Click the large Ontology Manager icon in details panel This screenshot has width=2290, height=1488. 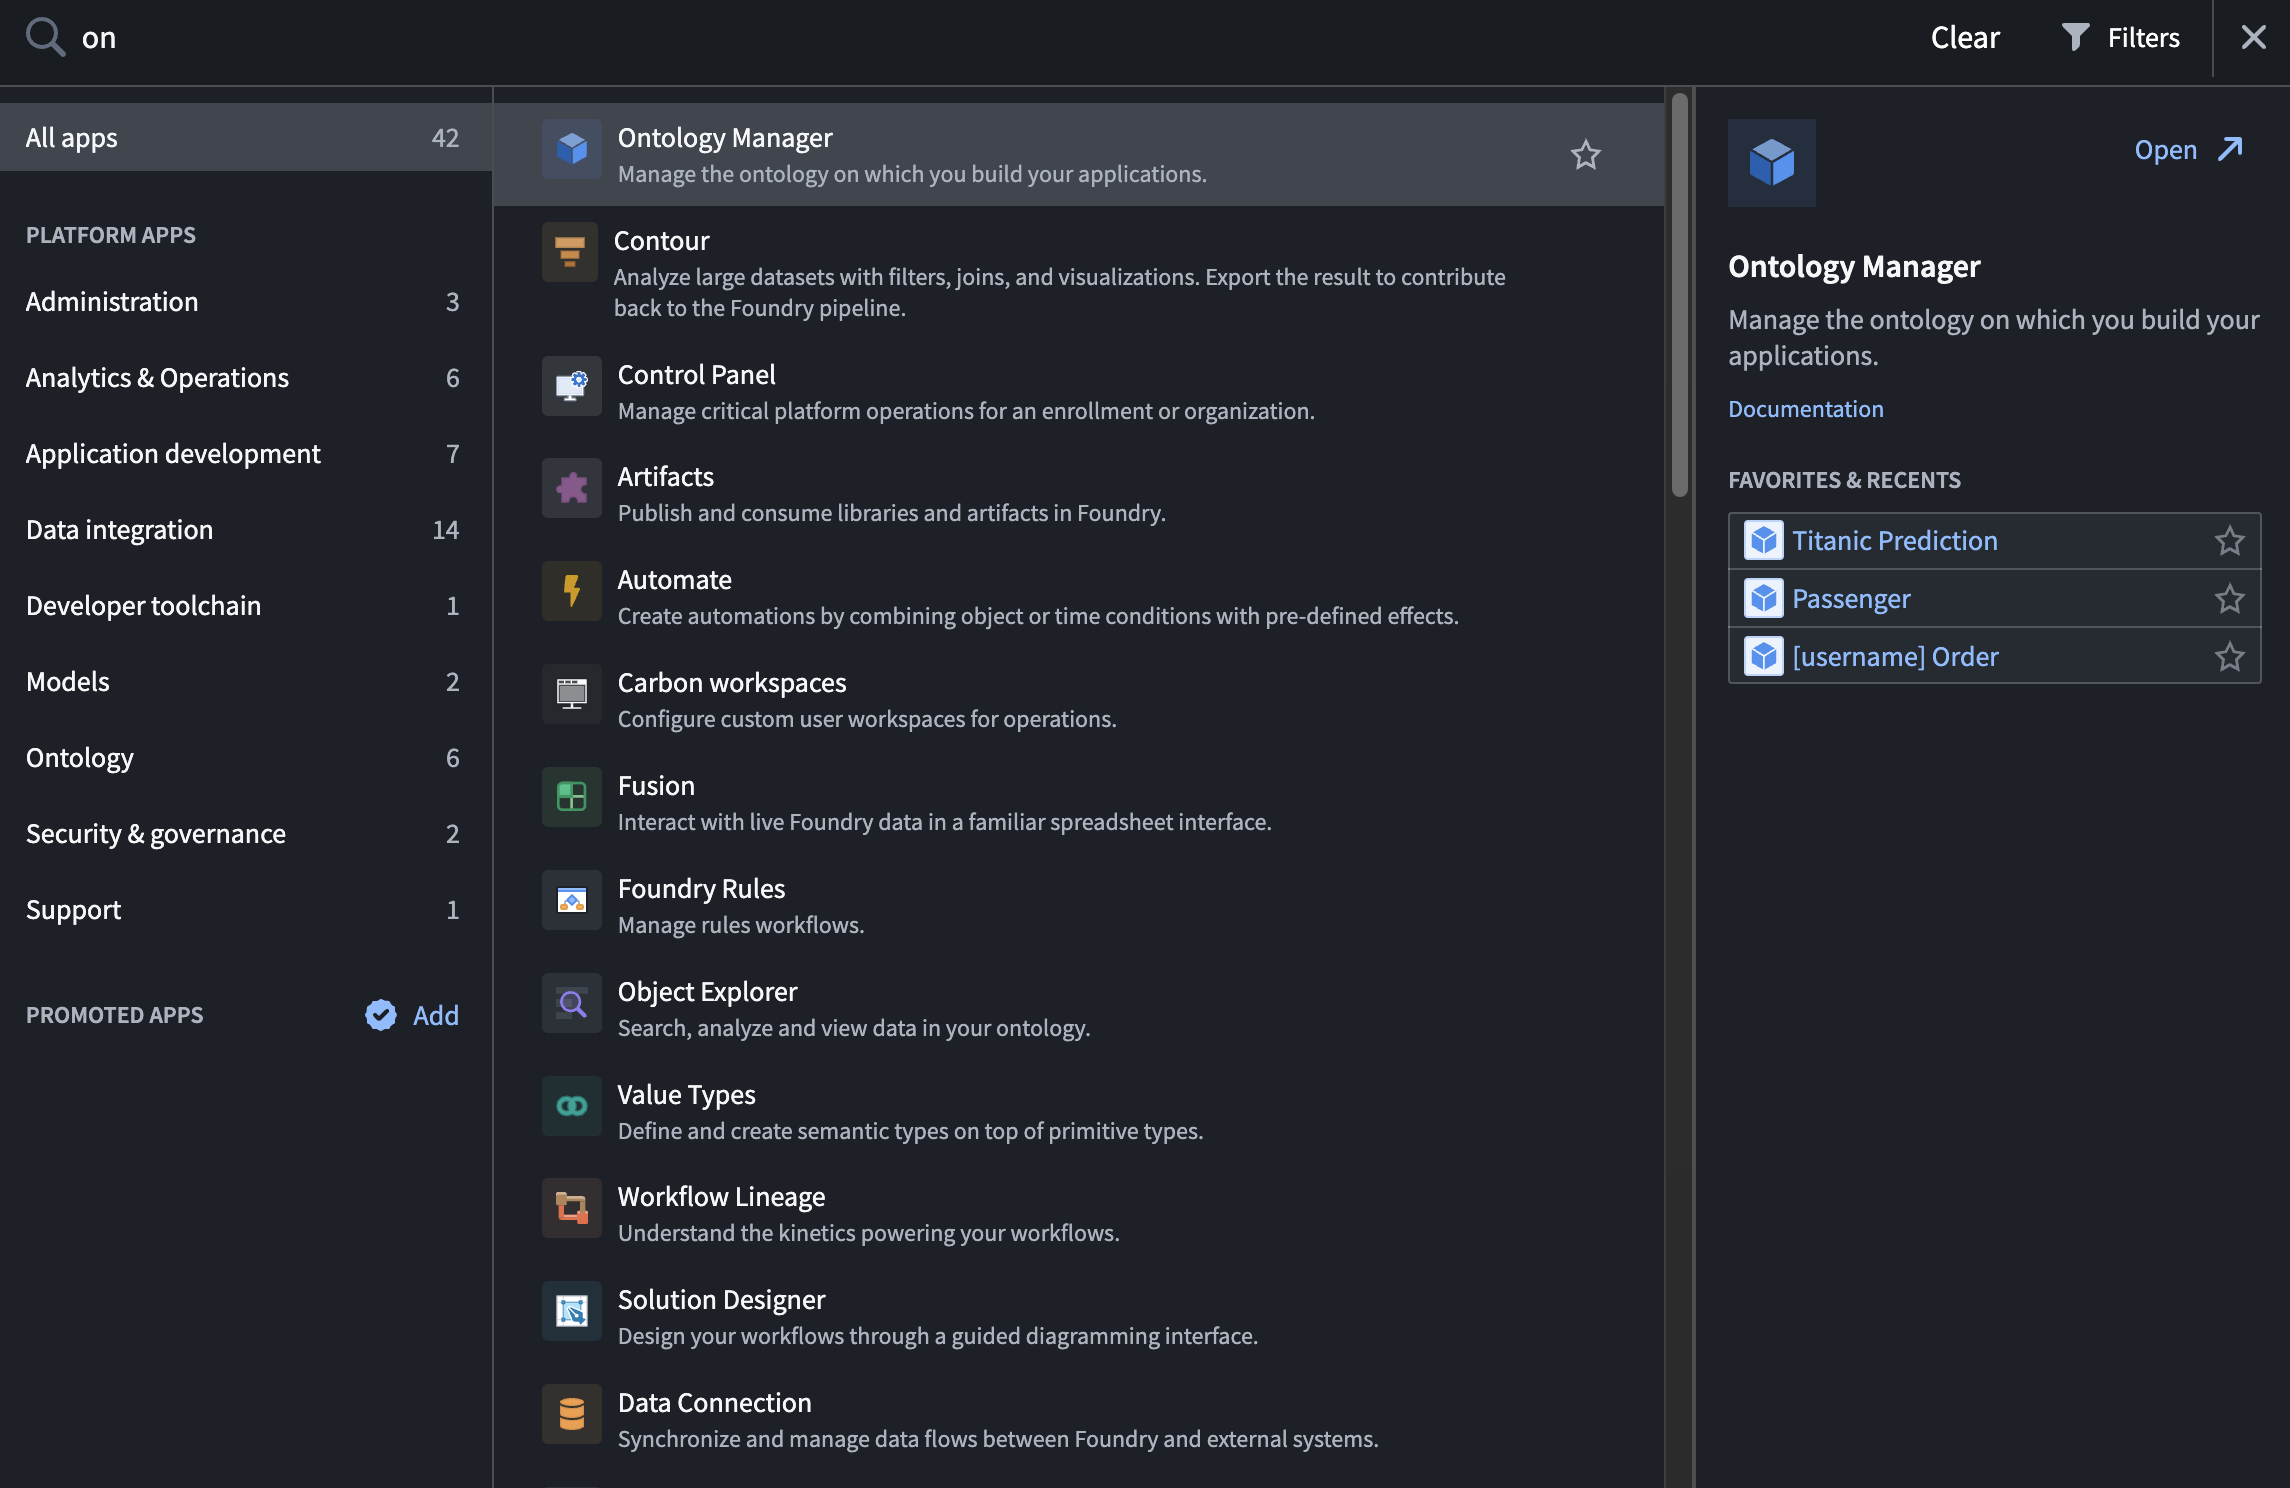click(1772, 163)
